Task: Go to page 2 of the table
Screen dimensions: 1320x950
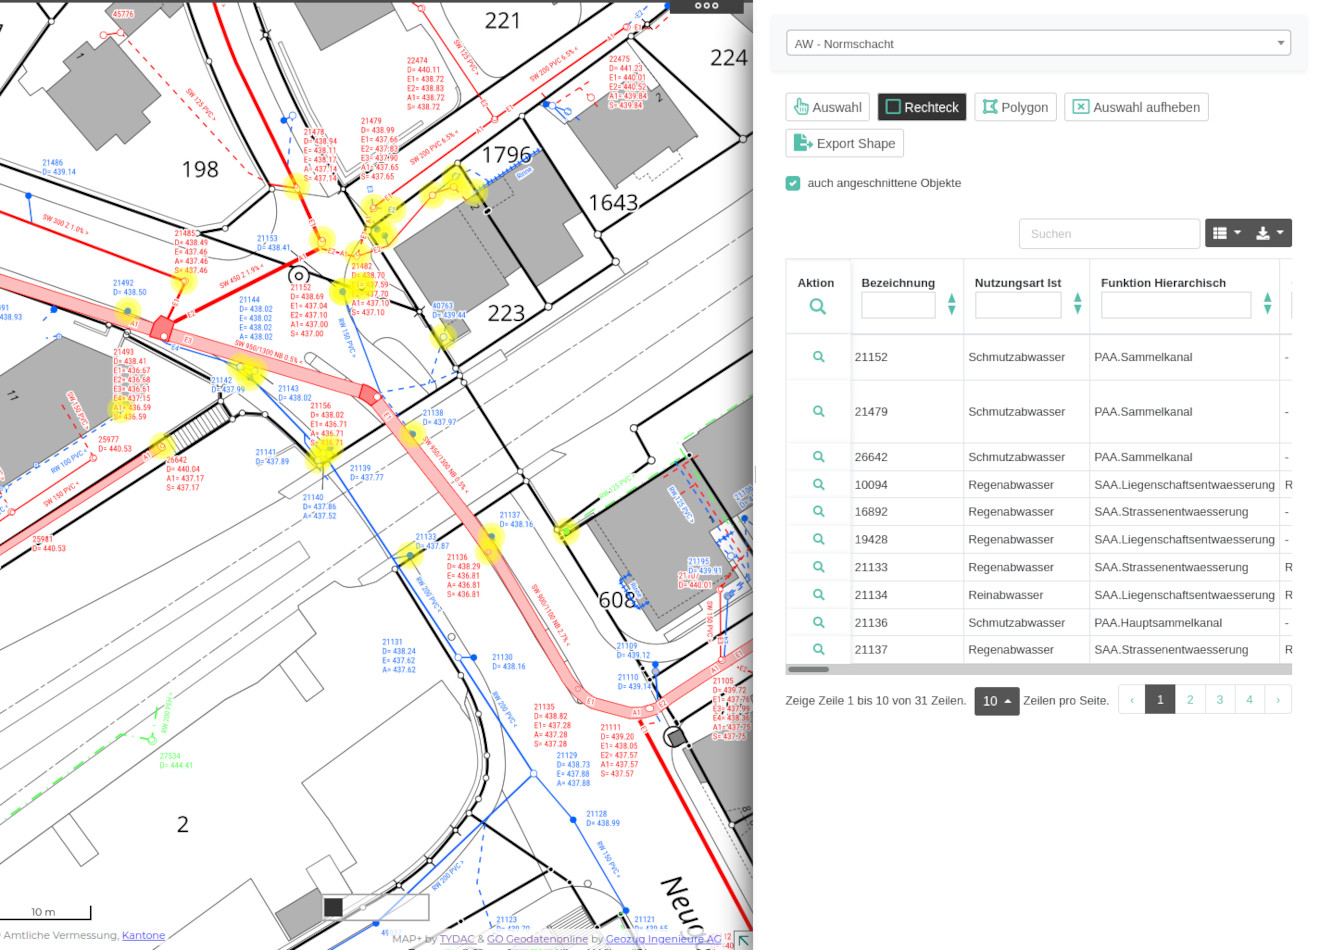Action: [x=1189, y=699]
